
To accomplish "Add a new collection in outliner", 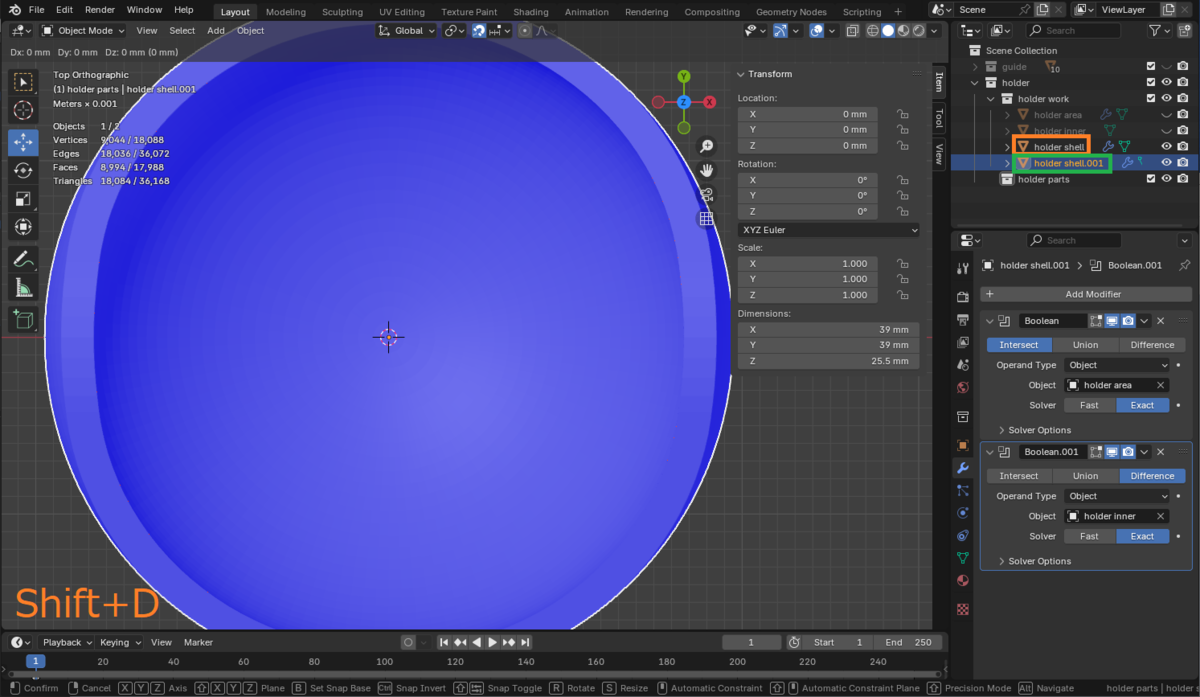I will click(1184, 31).
